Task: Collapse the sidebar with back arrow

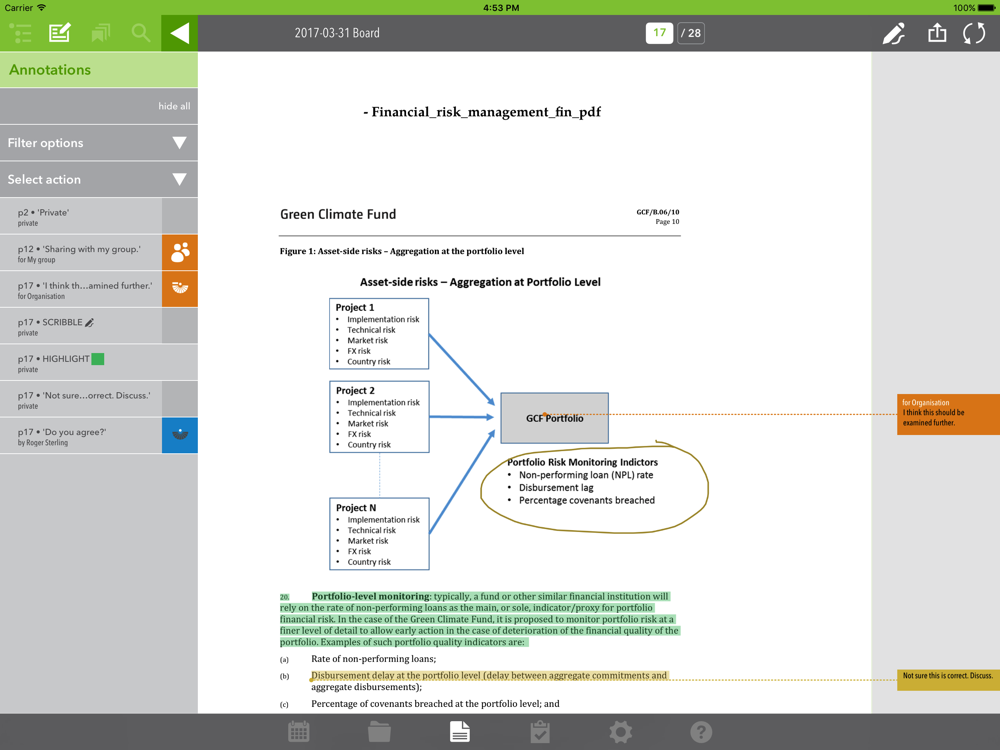Action: tap(179, 33)
